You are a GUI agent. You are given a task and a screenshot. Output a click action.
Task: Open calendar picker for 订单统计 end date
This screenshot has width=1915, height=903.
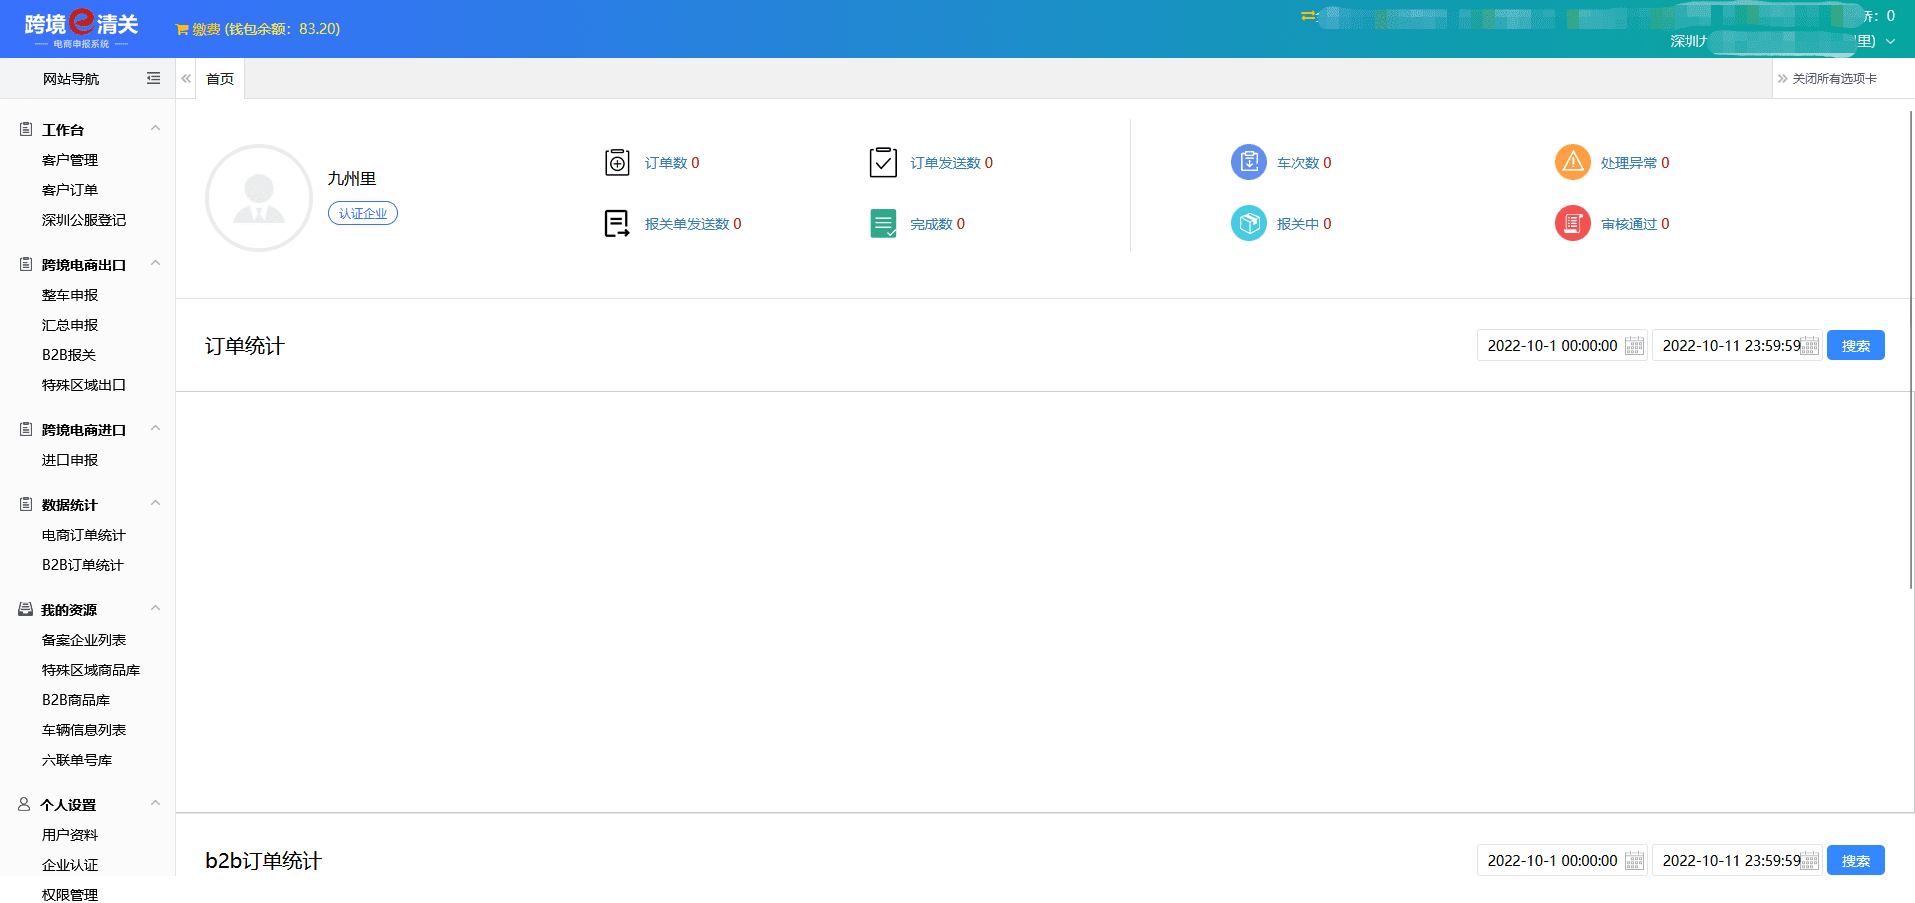tap(1810, 346)
